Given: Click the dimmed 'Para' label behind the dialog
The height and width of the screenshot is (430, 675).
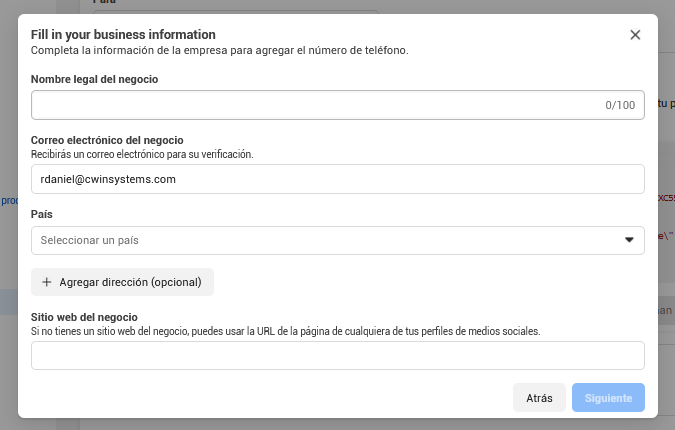Looking at the screenshot, I should pos(103,3).
